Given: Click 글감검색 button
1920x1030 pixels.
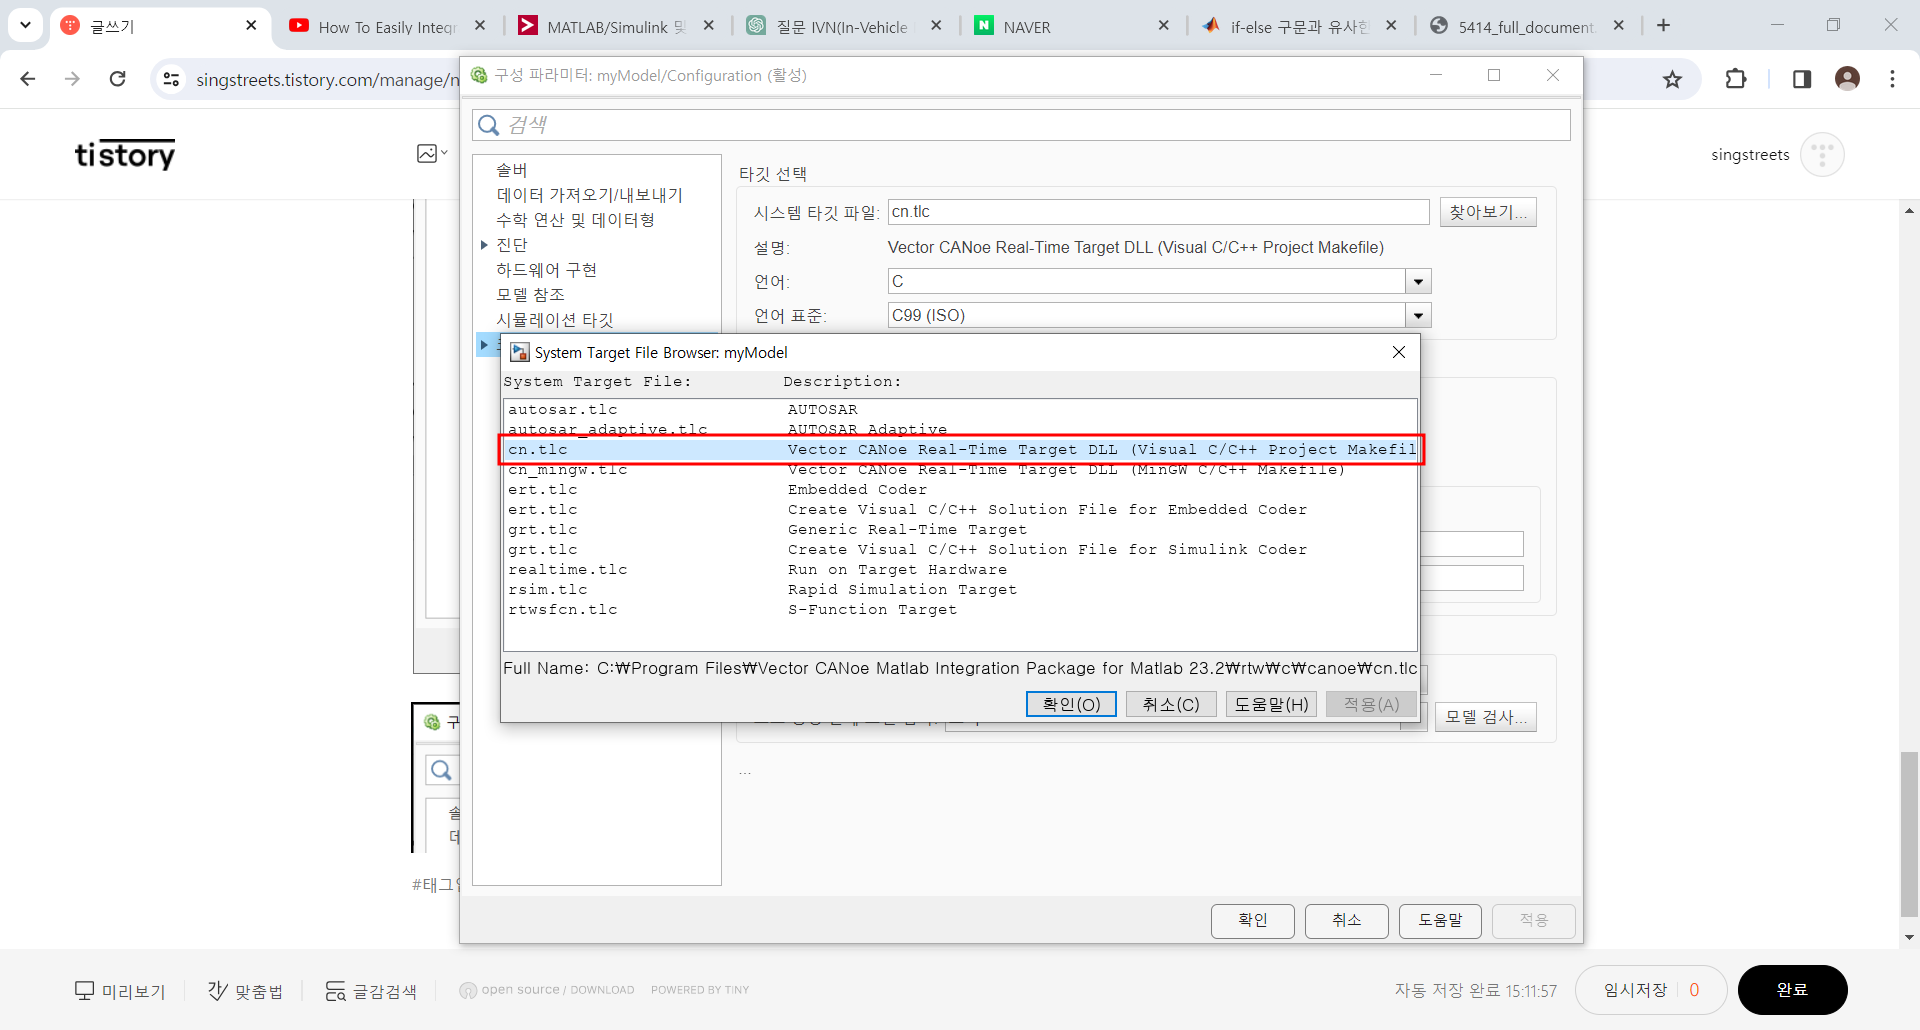Looking at the screenshot, I should (x=371, y=991).
